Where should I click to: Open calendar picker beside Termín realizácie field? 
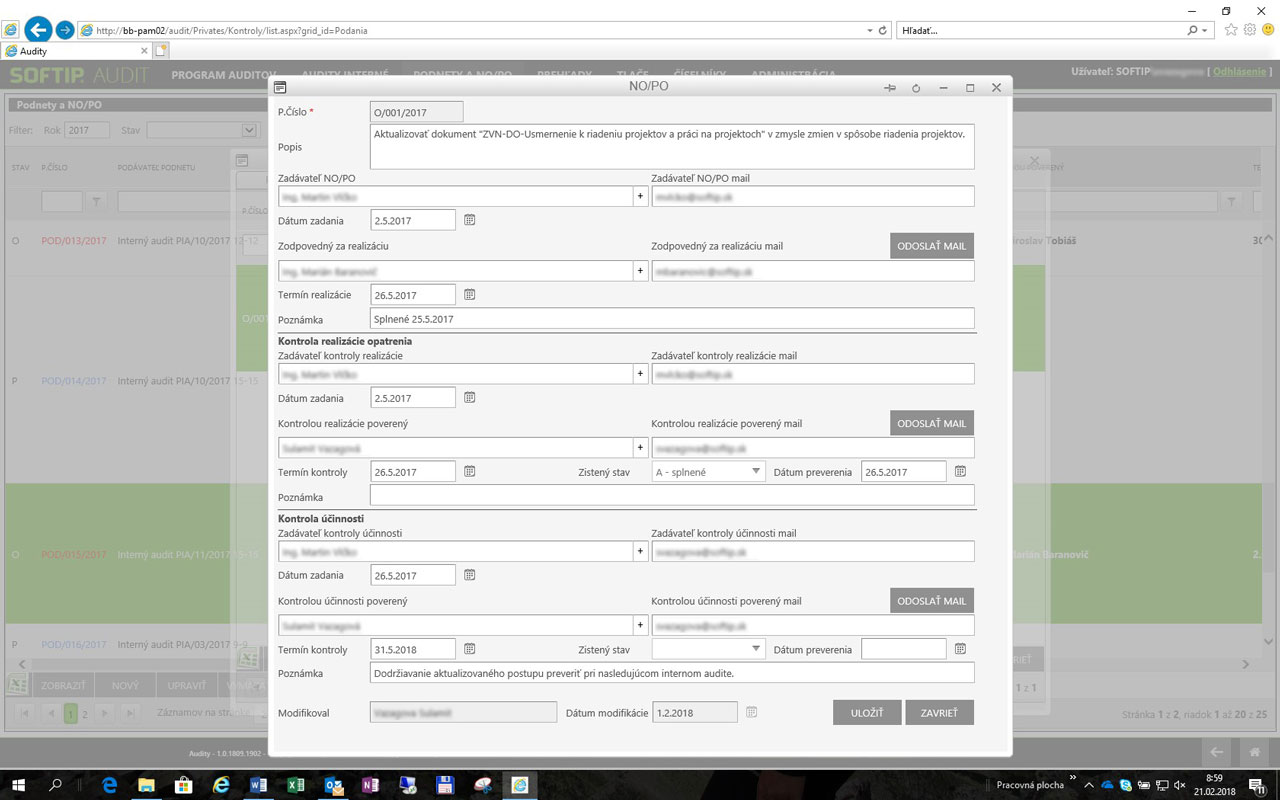coord(469,295)
